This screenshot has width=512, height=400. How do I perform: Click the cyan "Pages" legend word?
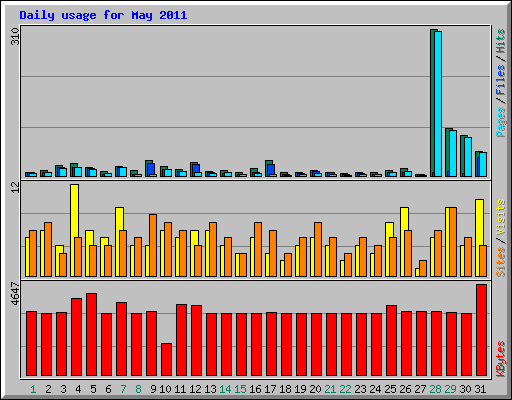click(500, 122)
